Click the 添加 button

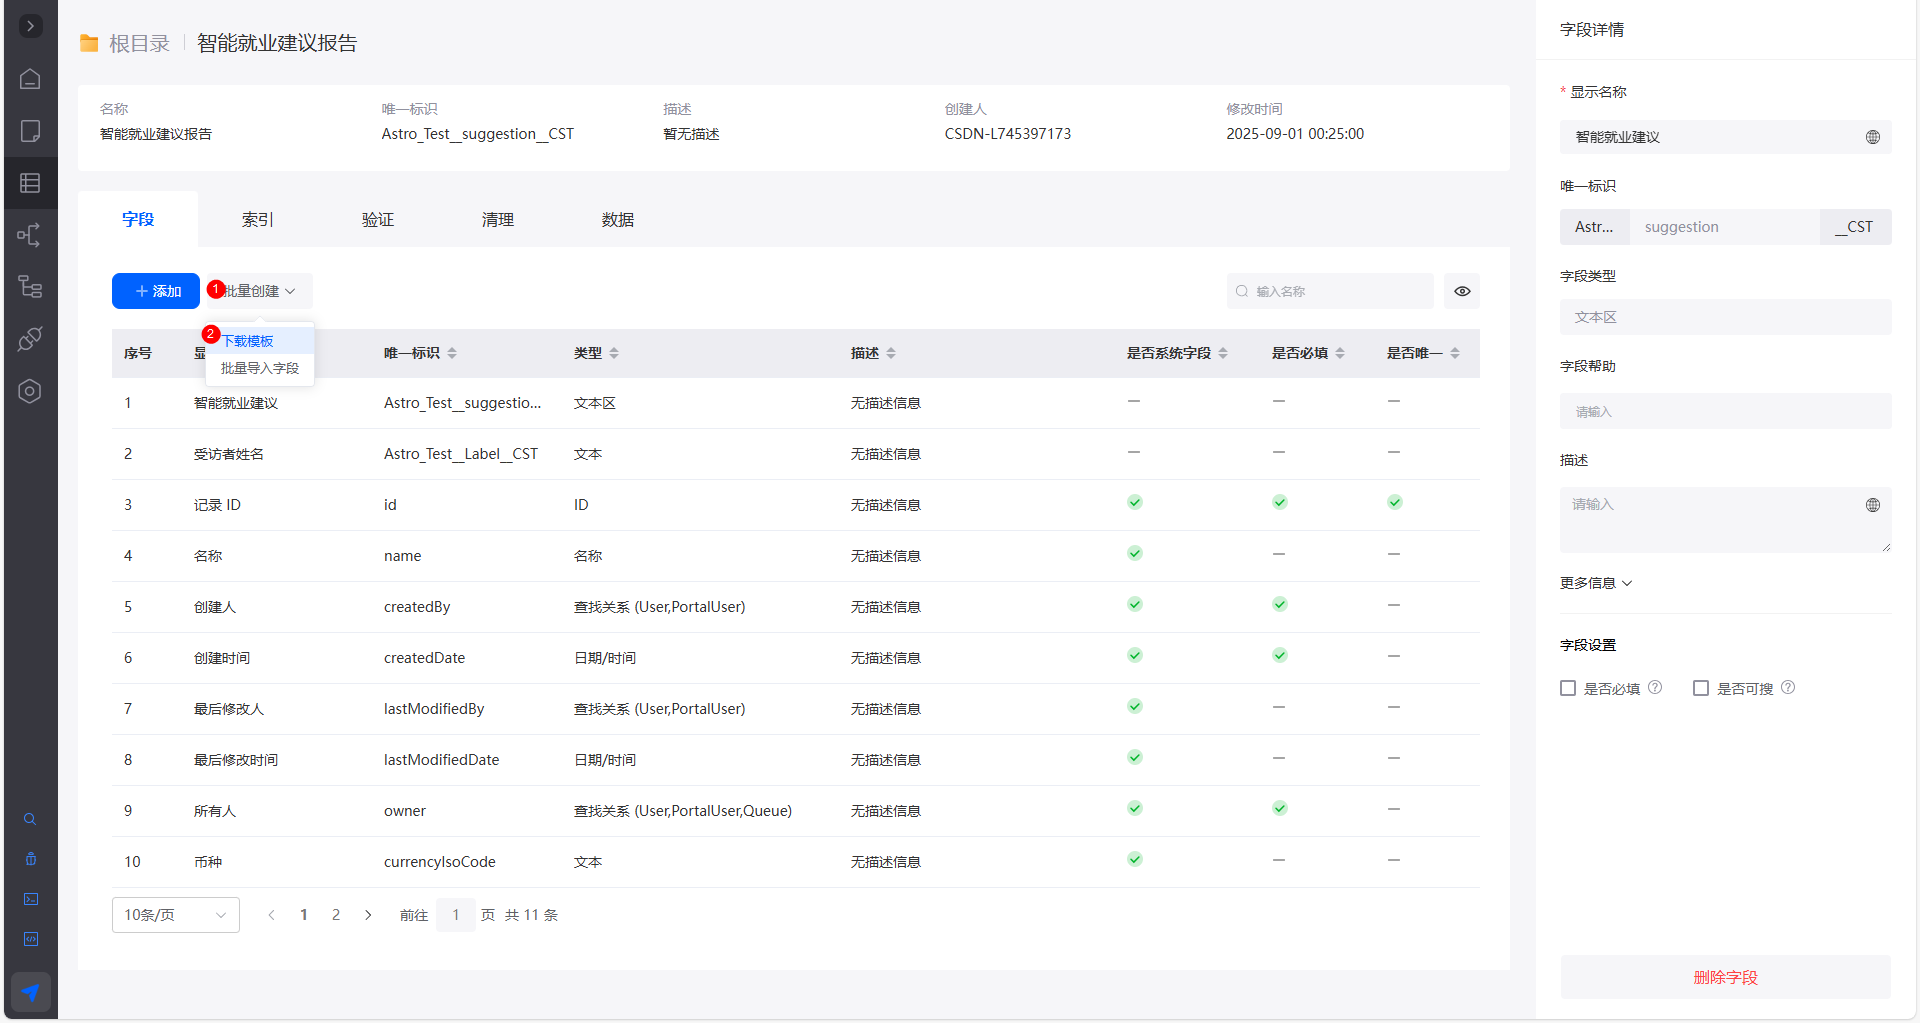pyautogui.click(x=156, y=291)
